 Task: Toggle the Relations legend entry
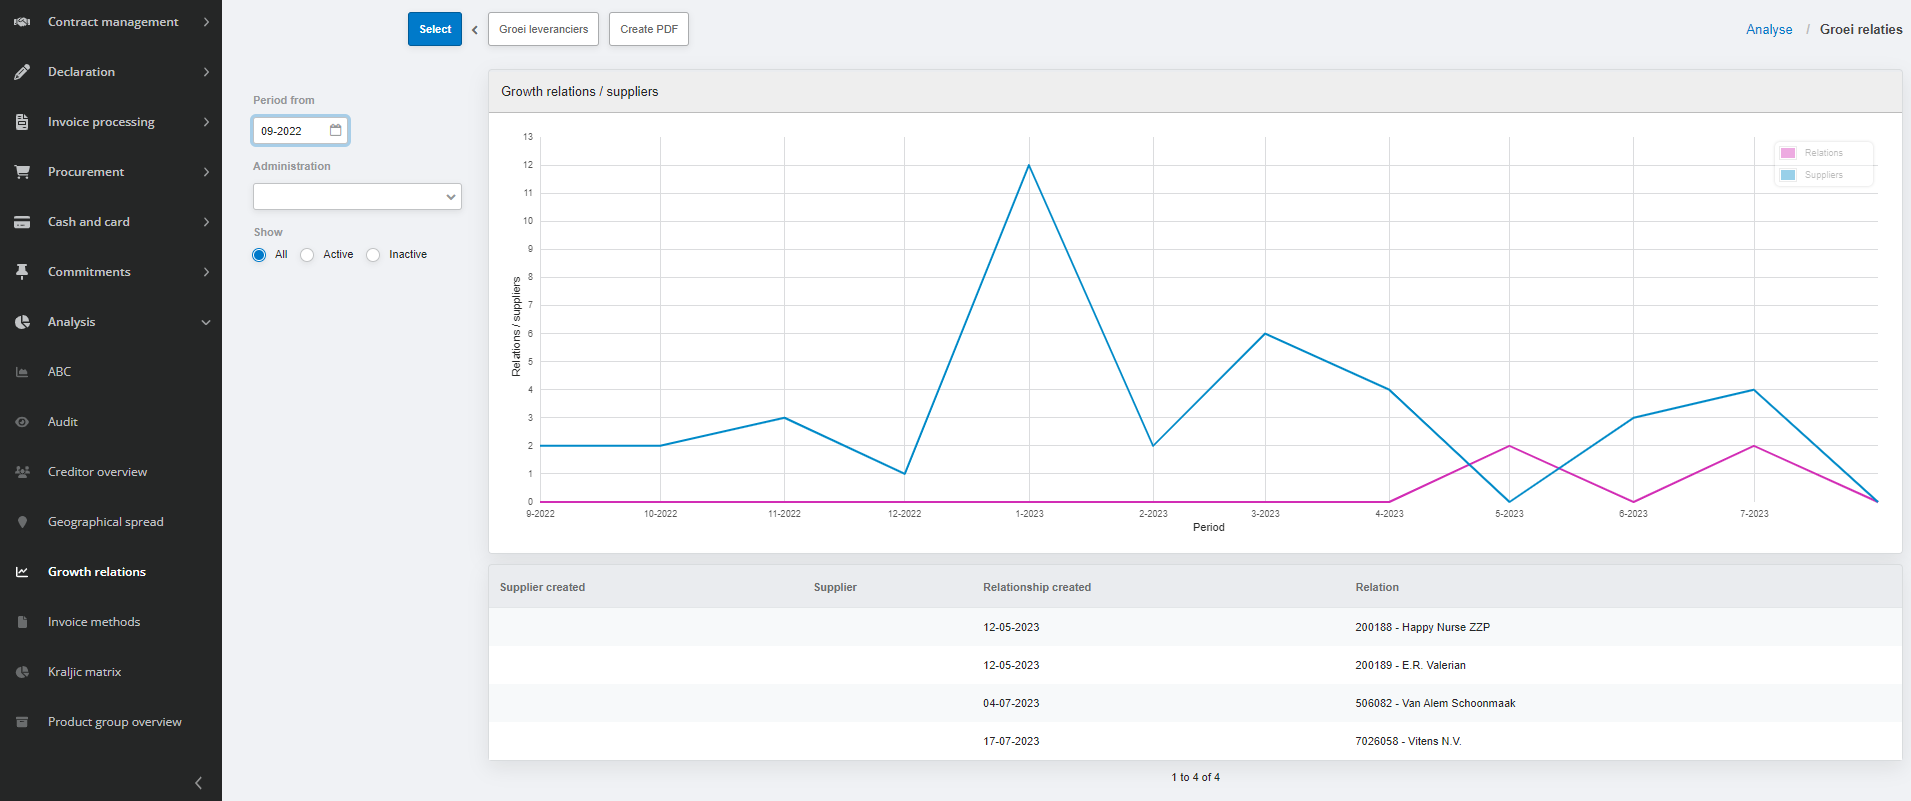(1824, 153)
